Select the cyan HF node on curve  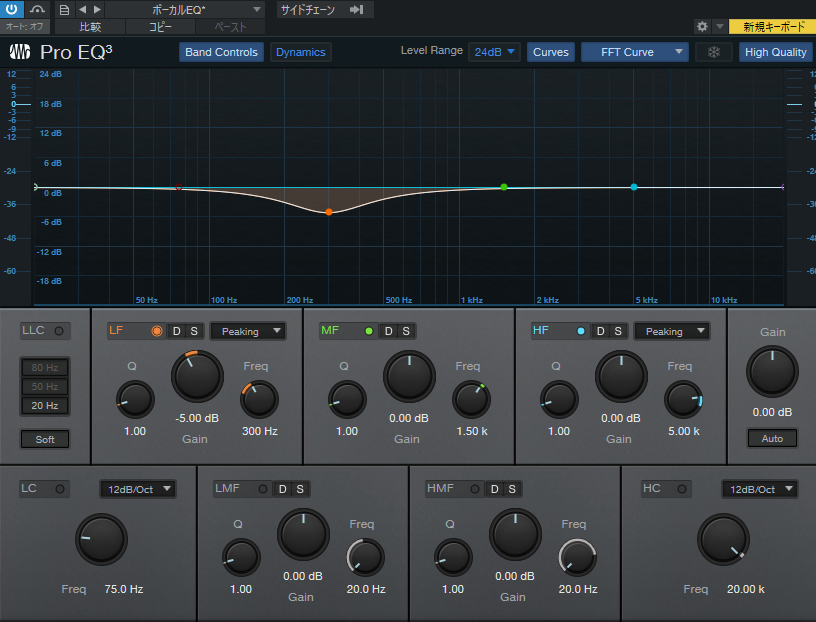(634, 187)
